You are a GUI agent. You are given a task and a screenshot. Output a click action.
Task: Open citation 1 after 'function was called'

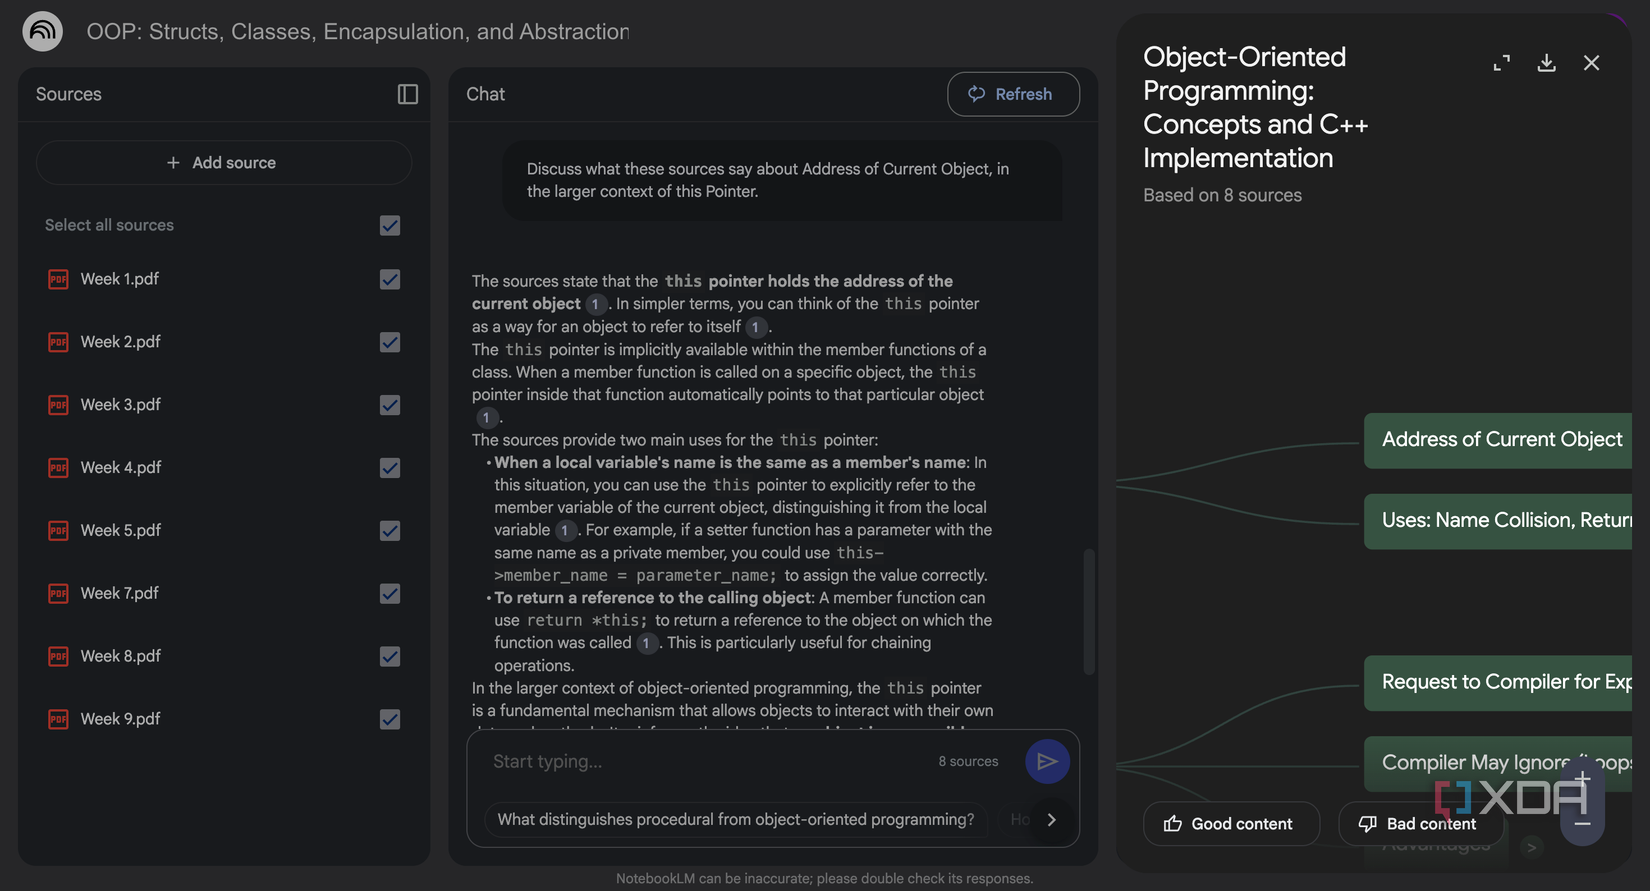647,643
